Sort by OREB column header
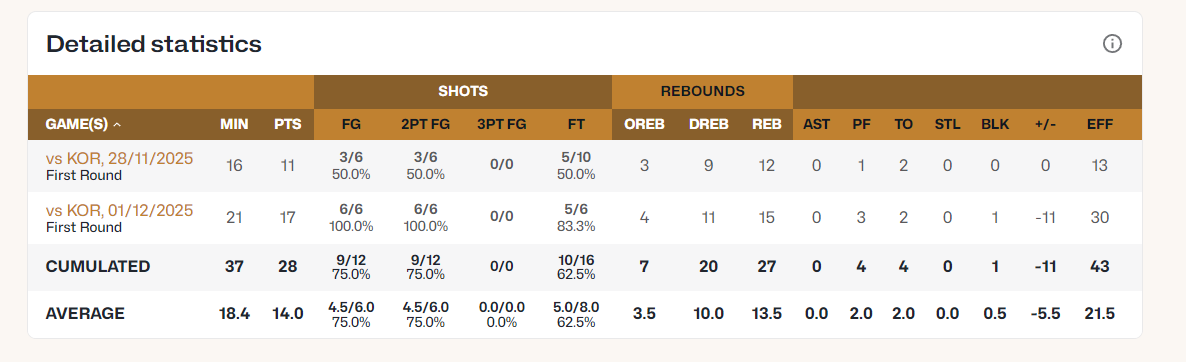This screenshot has height=362, width=1186. pos(644,124)
